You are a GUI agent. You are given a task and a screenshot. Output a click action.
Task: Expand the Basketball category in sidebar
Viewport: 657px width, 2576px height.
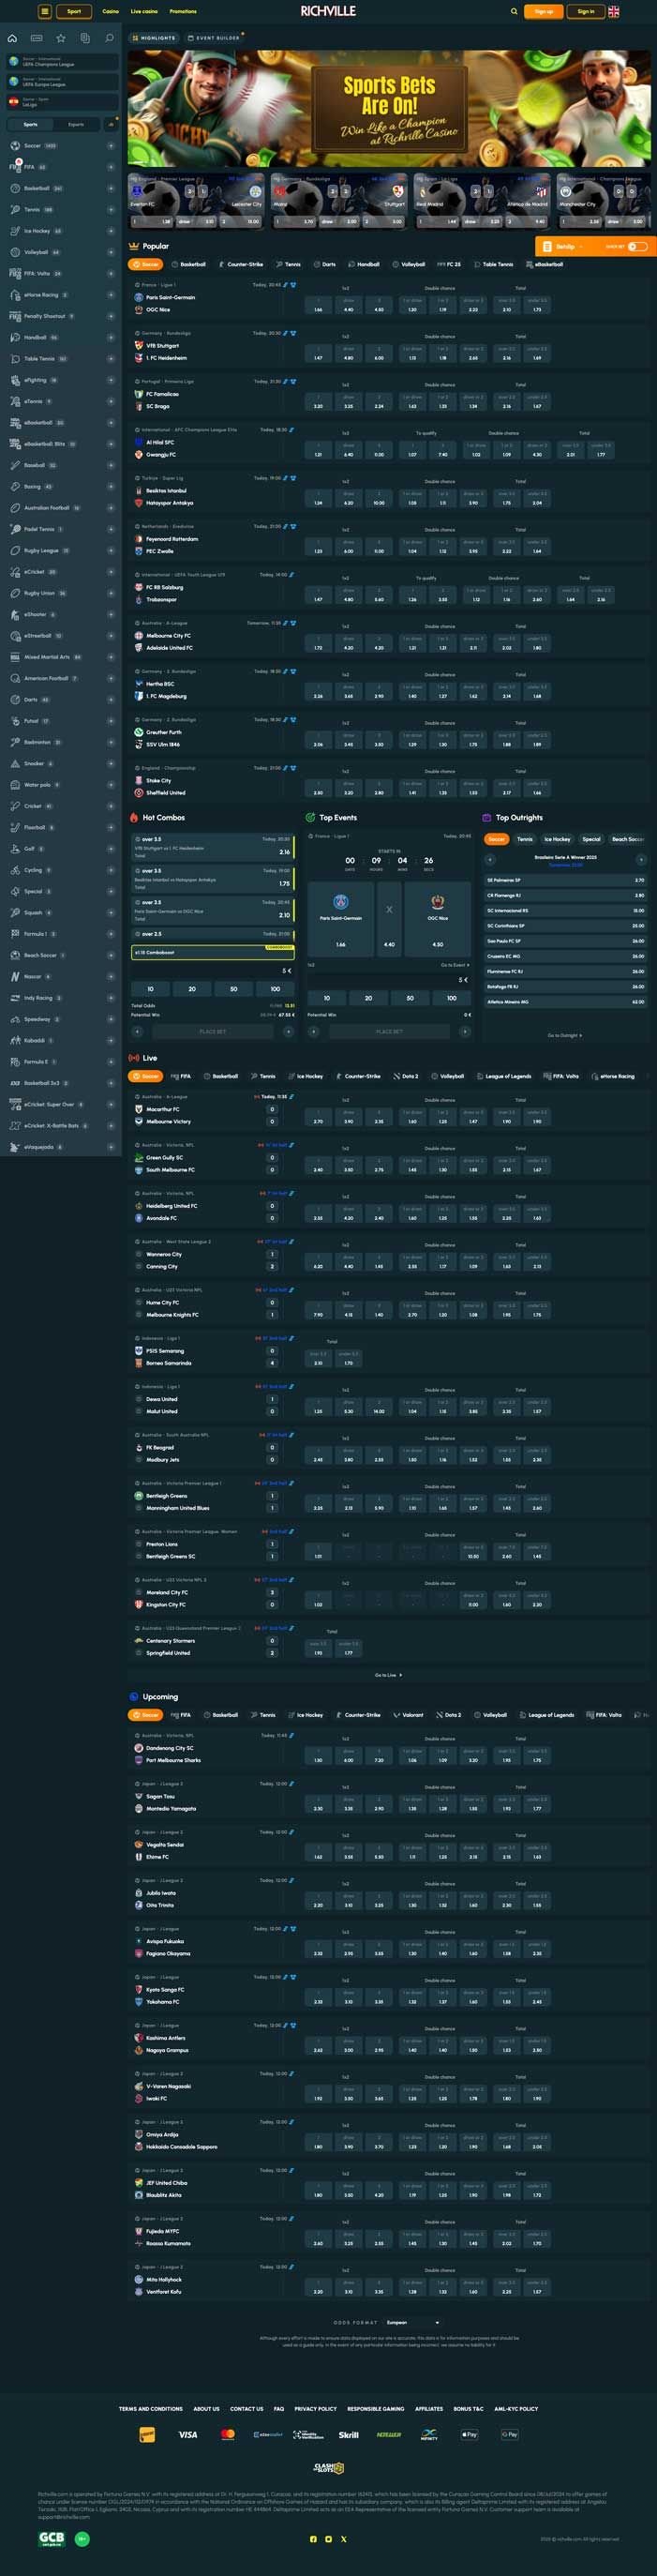[110, 189]
